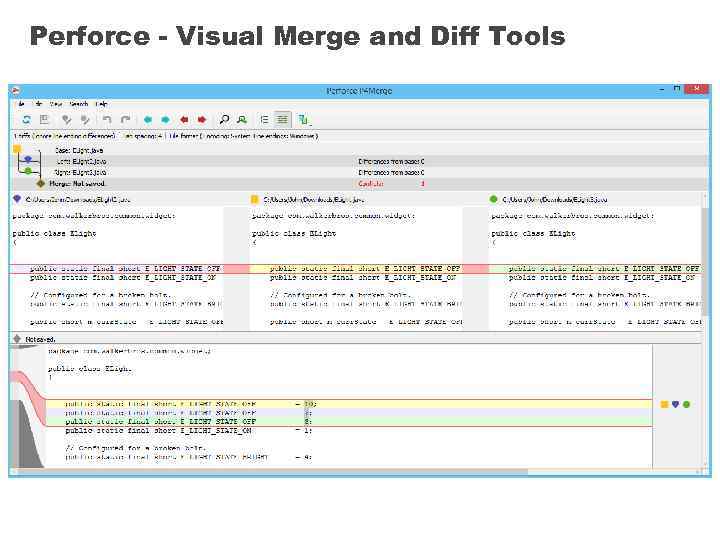
Task: Click the grey save-merge icon beside Refresh
Action: tap(44, 120)
